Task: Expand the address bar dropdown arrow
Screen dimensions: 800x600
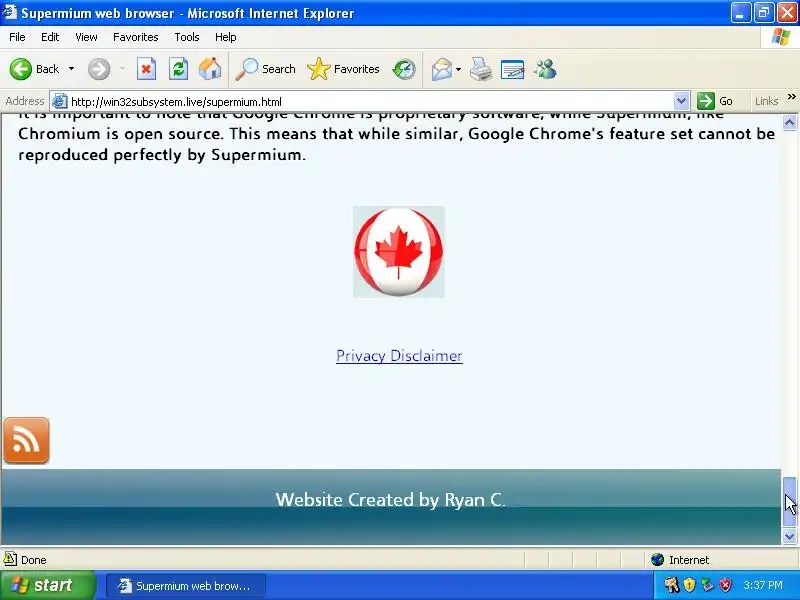Action: [681, 102]
